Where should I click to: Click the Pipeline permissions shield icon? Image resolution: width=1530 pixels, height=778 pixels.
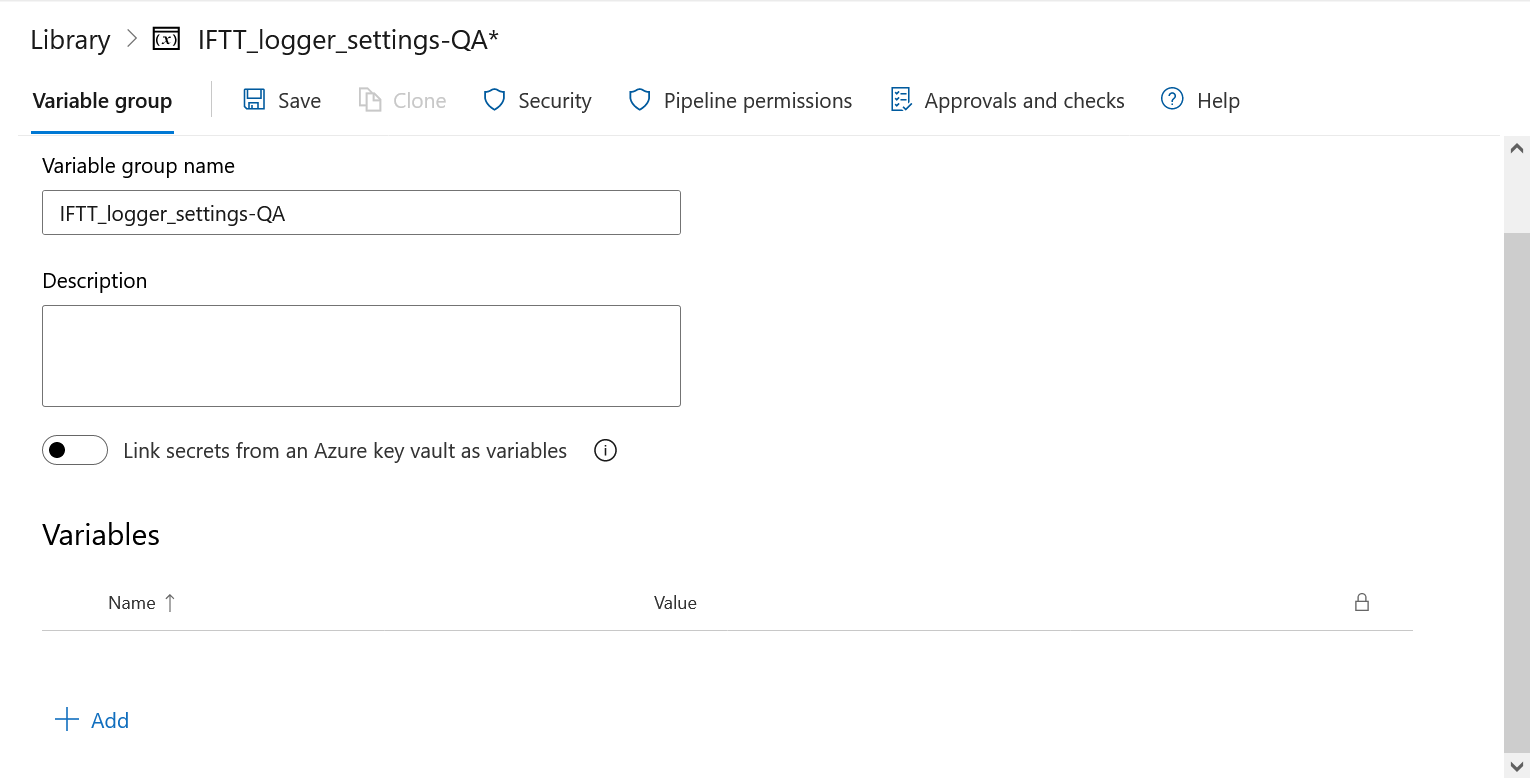click(x=640, y=100)
